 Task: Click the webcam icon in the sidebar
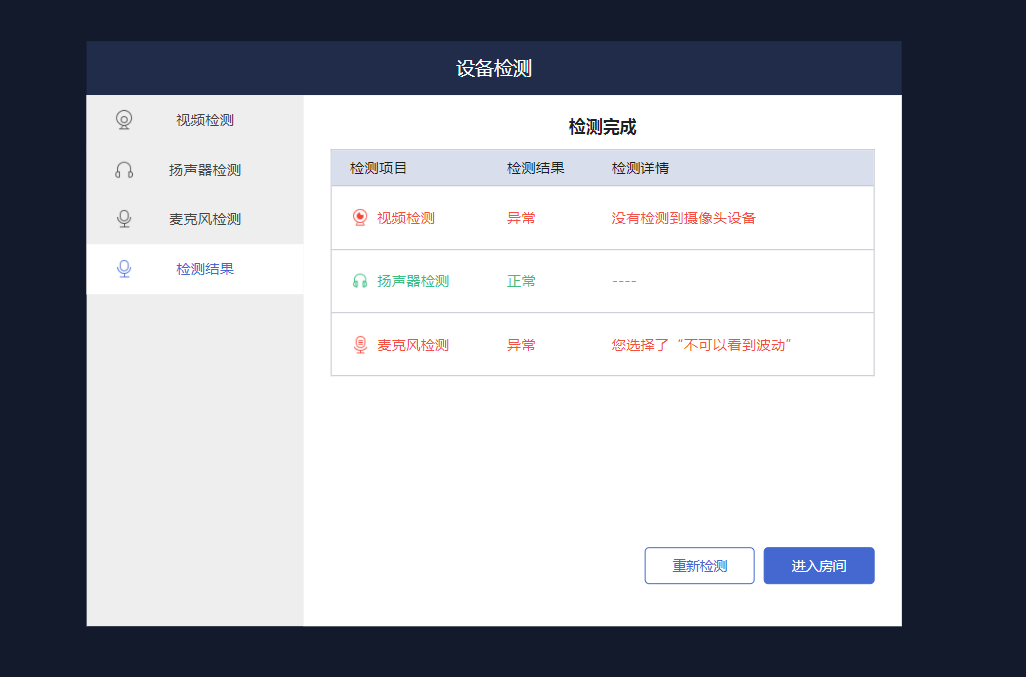click(x=124, y=120)
